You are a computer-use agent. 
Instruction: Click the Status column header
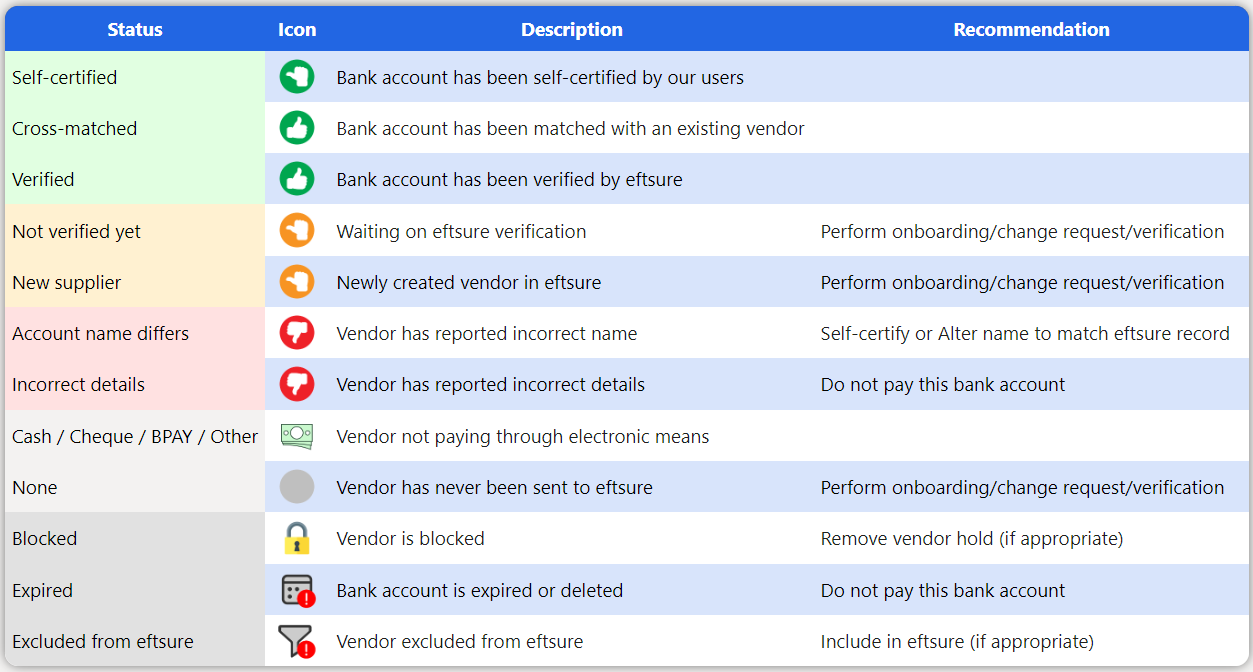(x=135, y=29)
